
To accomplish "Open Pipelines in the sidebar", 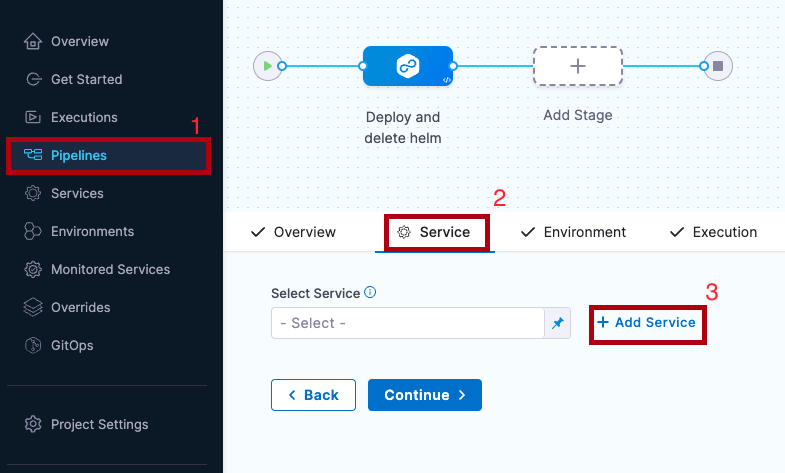I will (78, 155).
